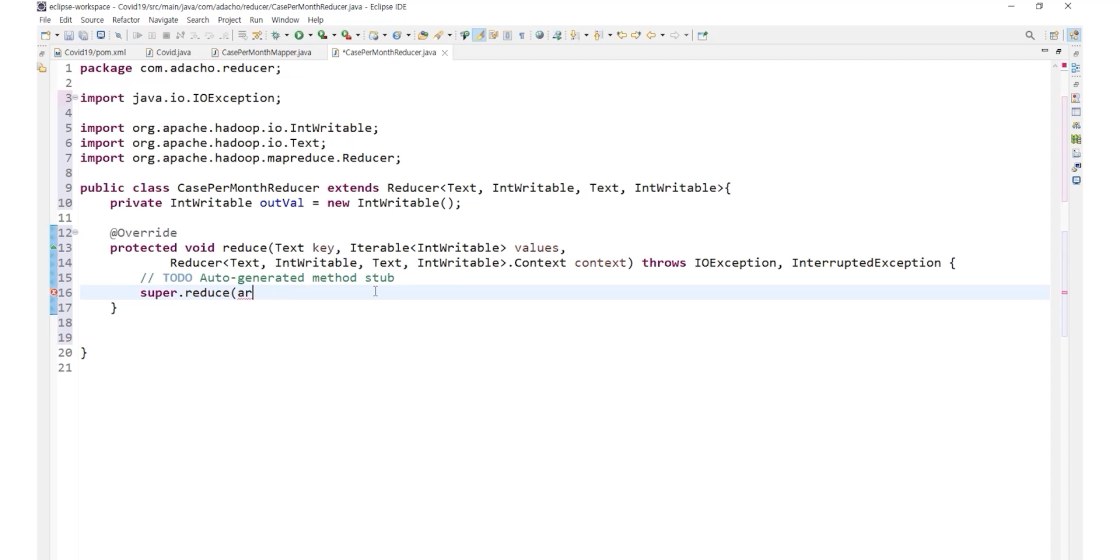The height and width of the screenshot is (560, 1120).
Task: Maximize the editor area button
Action: 1059,51
